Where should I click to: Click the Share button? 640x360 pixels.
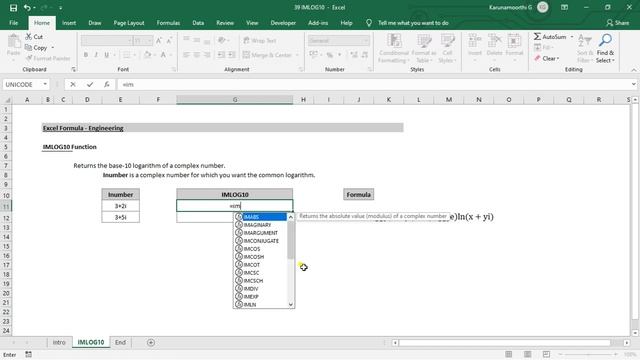coord(618,23)
